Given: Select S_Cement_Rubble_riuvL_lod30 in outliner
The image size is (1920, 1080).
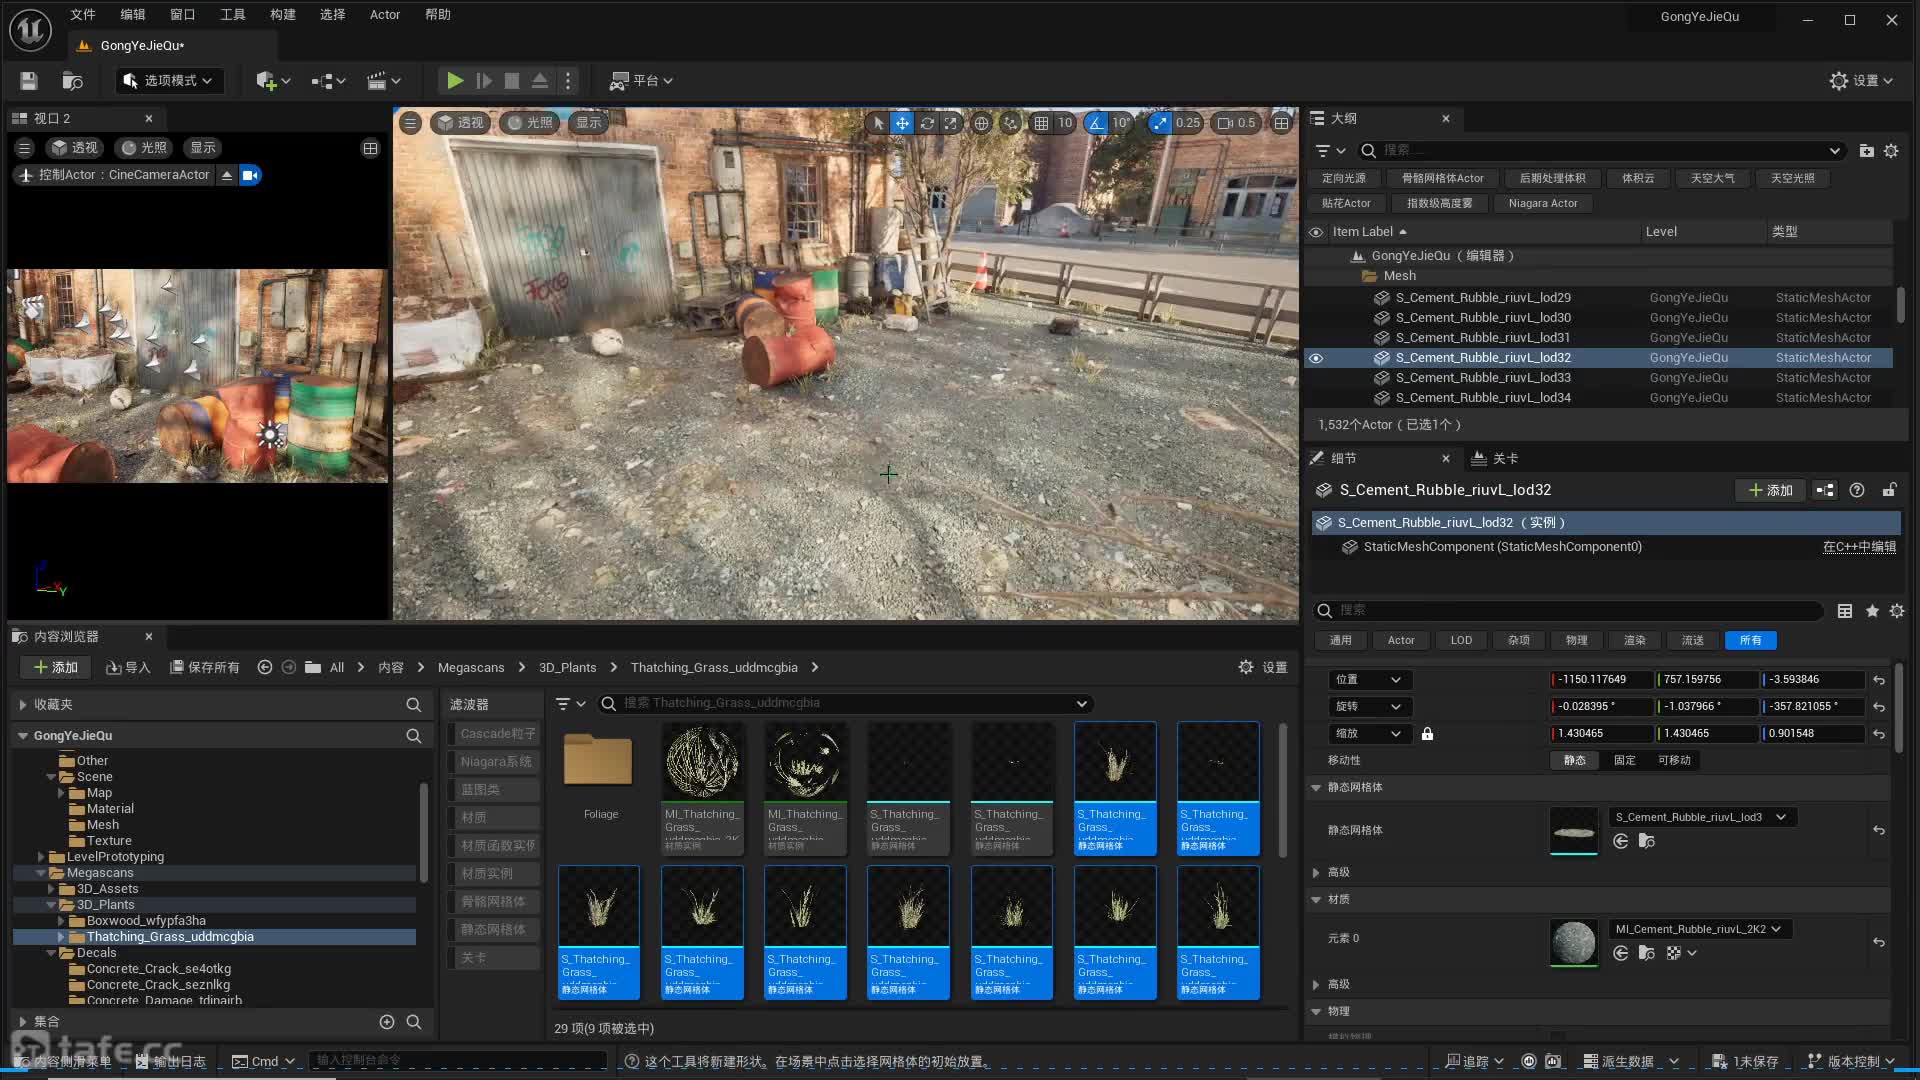Looking at the screenshot, I should 1483,318.
